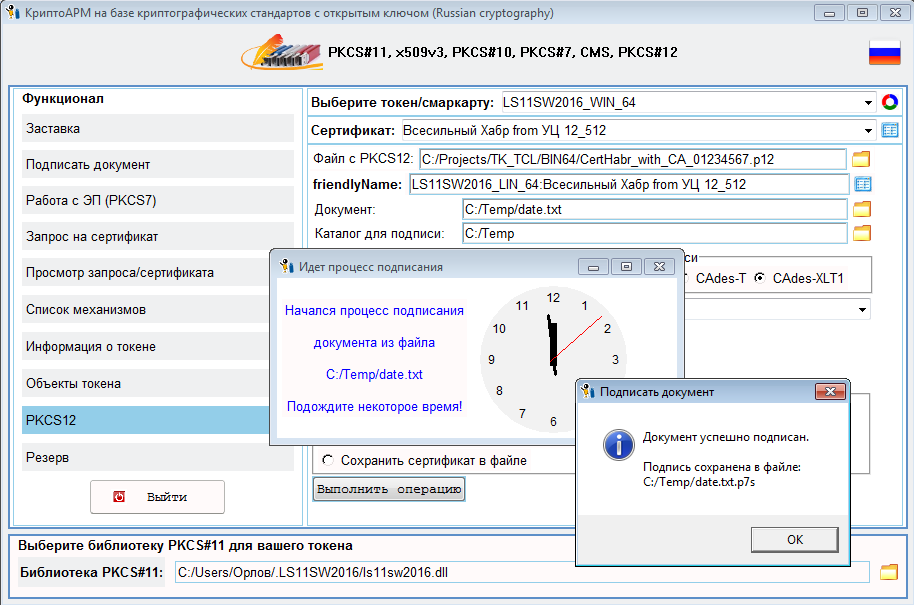Click folder icon next to Документ field
Screen dimensions: 914x605
tap(861, 209)
